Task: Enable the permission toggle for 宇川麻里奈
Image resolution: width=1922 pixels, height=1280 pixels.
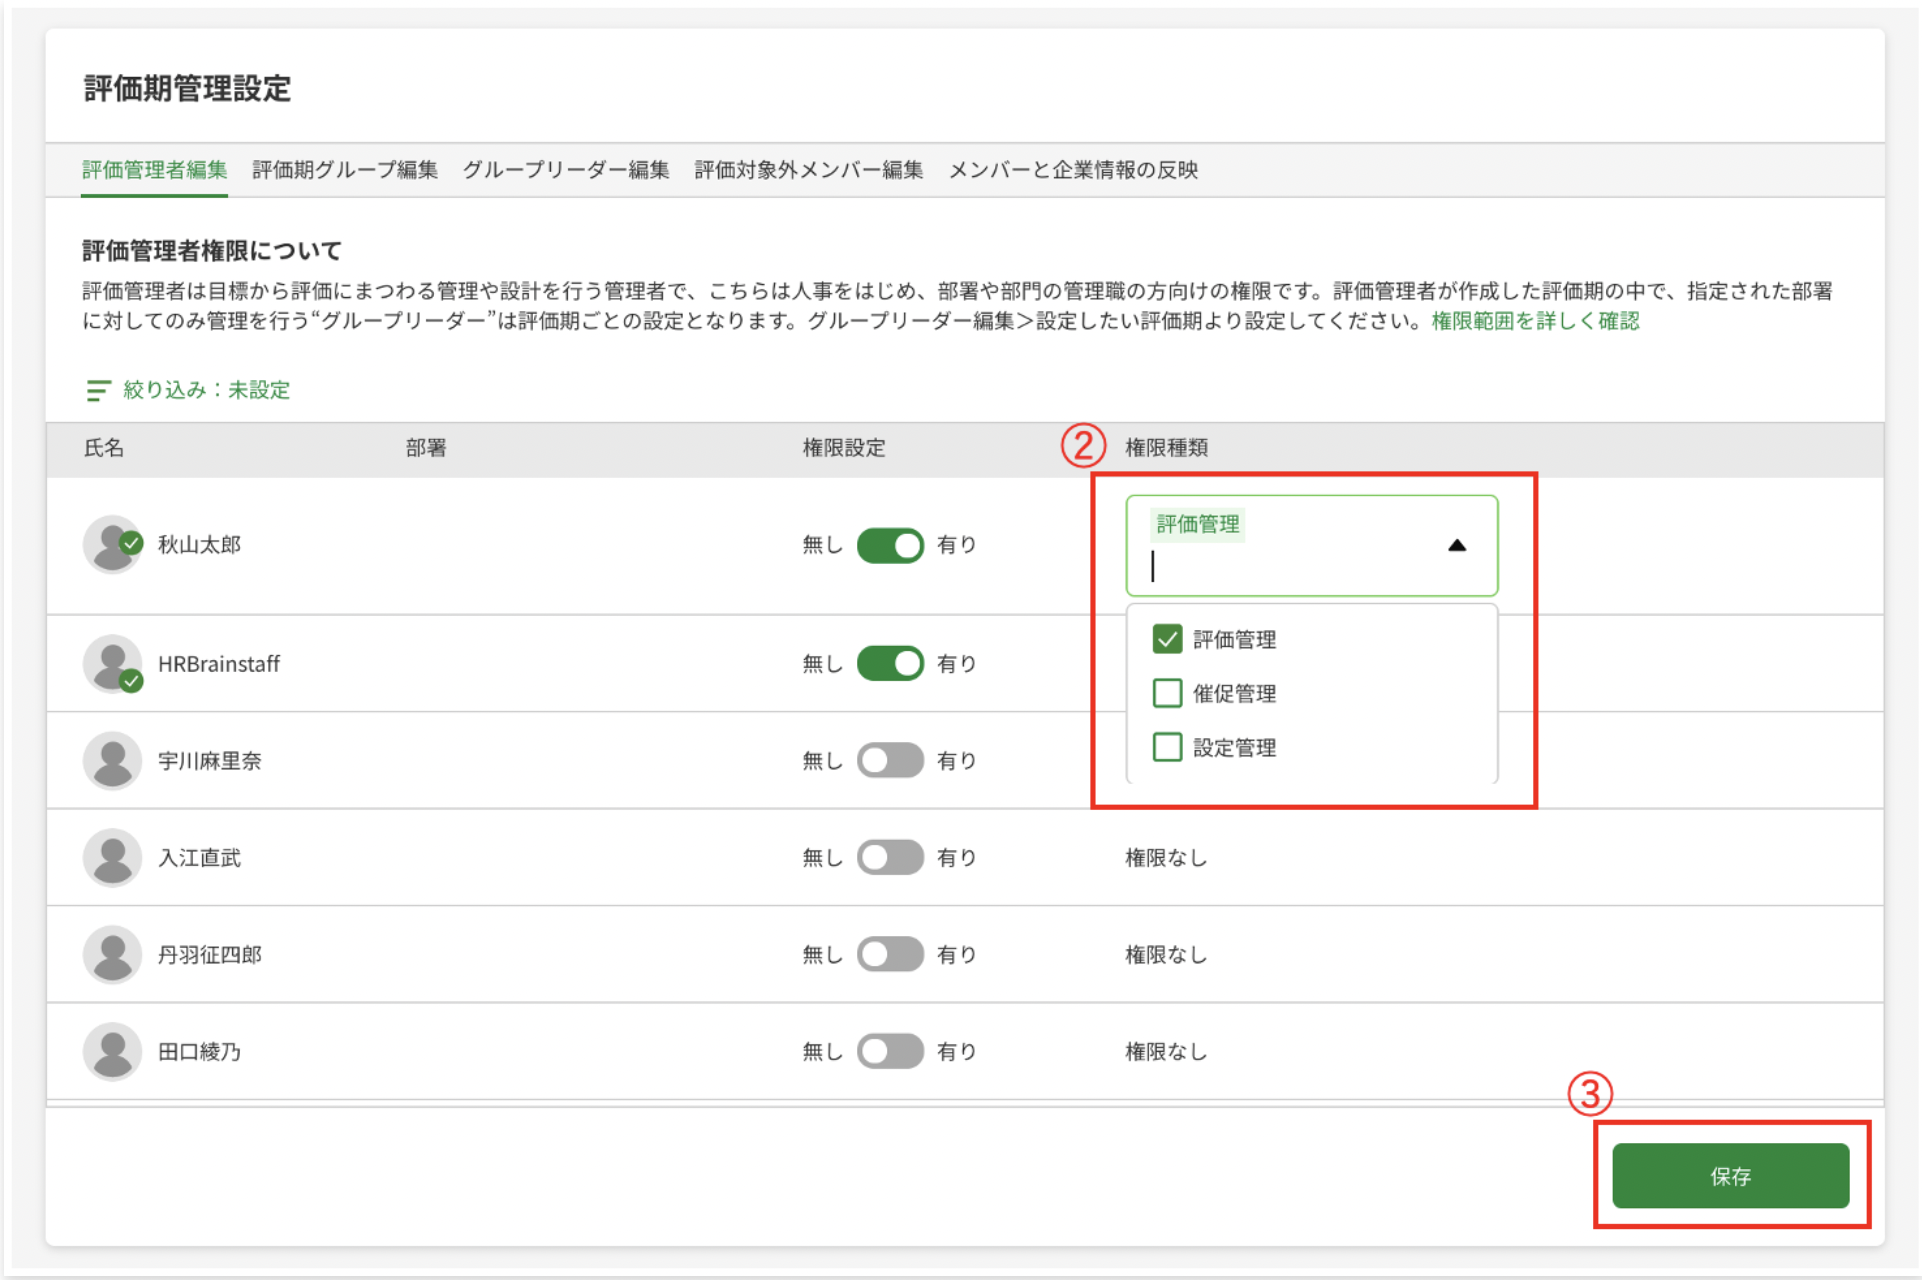Action: [x=889, y=761]
